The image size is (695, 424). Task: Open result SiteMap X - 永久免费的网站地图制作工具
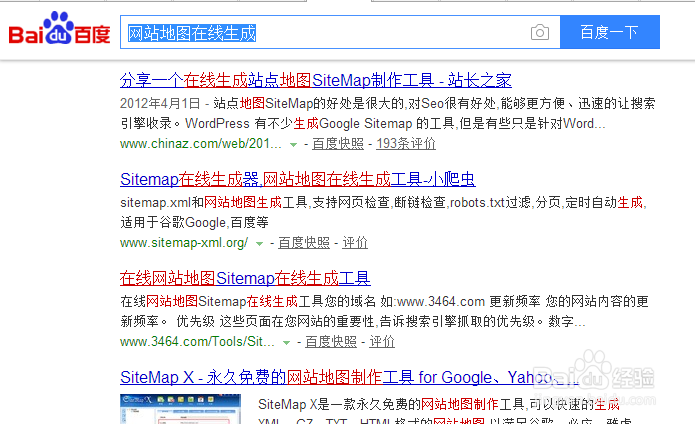[349, 377]
